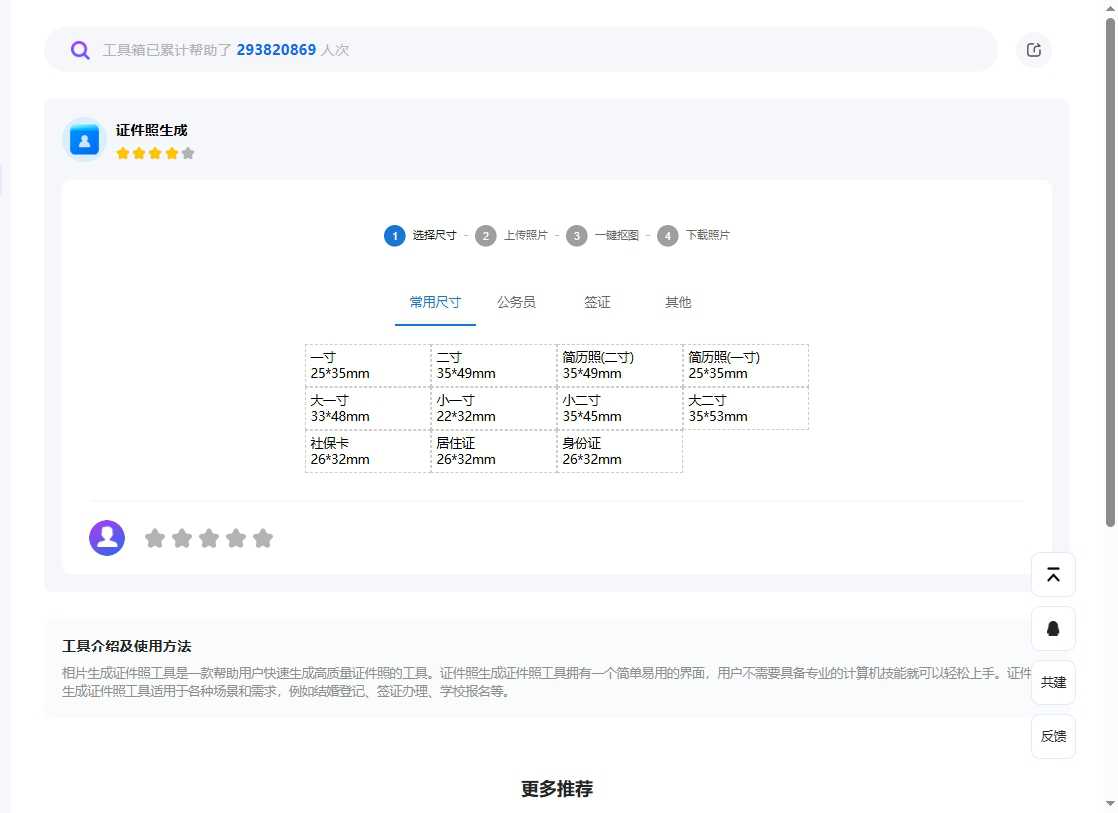Open the 其他 size category
This screenshot has height=813, width=1118.
(678, 302)
